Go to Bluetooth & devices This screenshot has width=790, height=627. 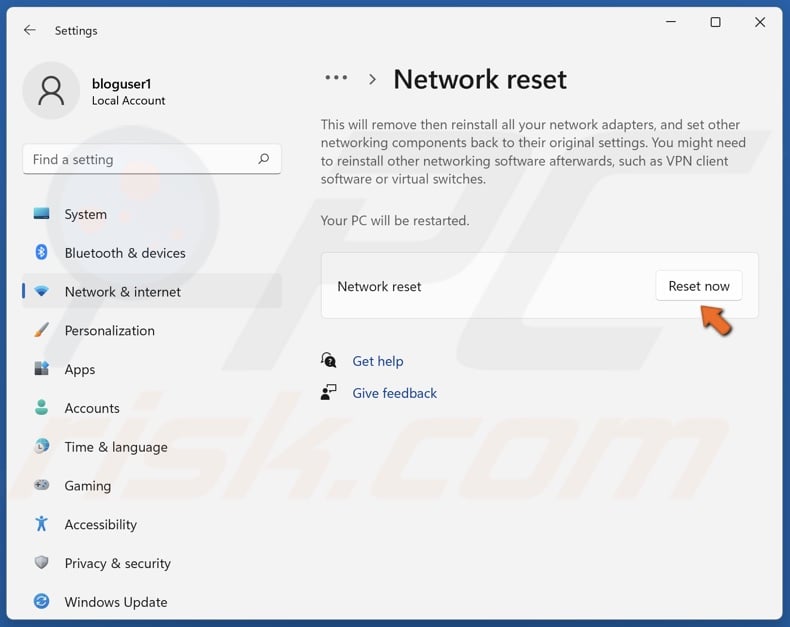tap(152, 253)
